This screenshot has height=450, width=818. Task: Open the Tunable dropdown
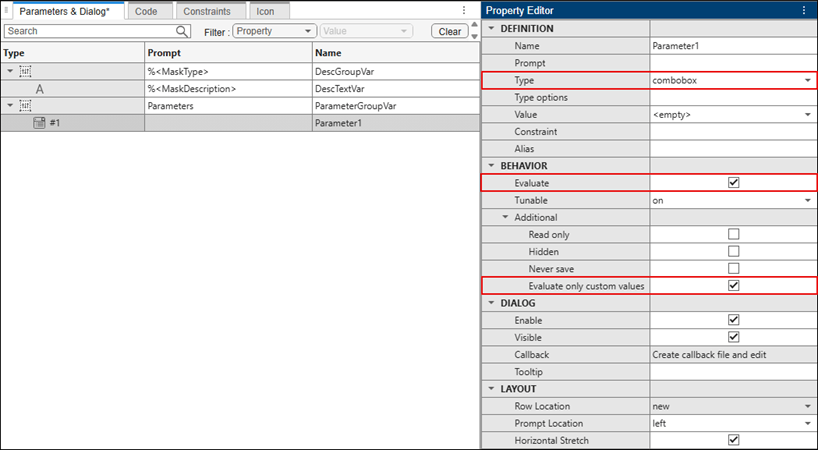point(808,200)
